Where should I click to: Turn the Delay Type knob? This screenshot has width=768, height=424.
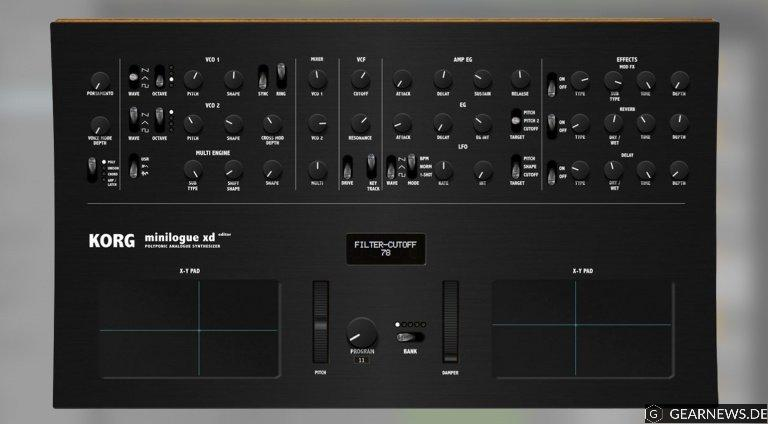(x=580, y=170)
